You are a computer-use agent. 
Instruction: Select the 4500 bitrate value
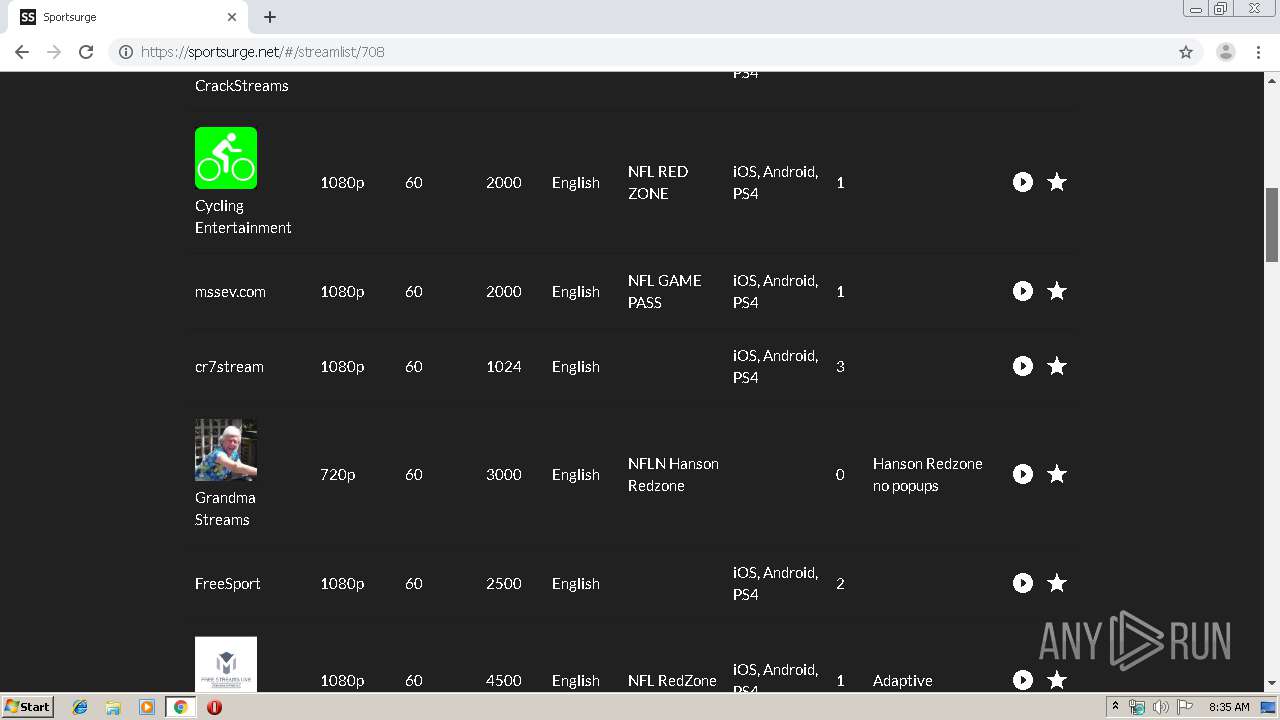(504, 681)
